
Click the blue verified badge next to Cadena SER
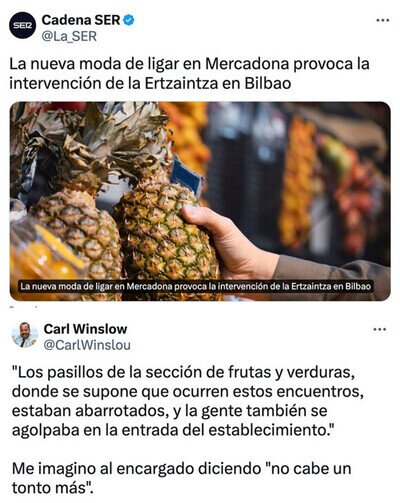[x=129, y=20]
